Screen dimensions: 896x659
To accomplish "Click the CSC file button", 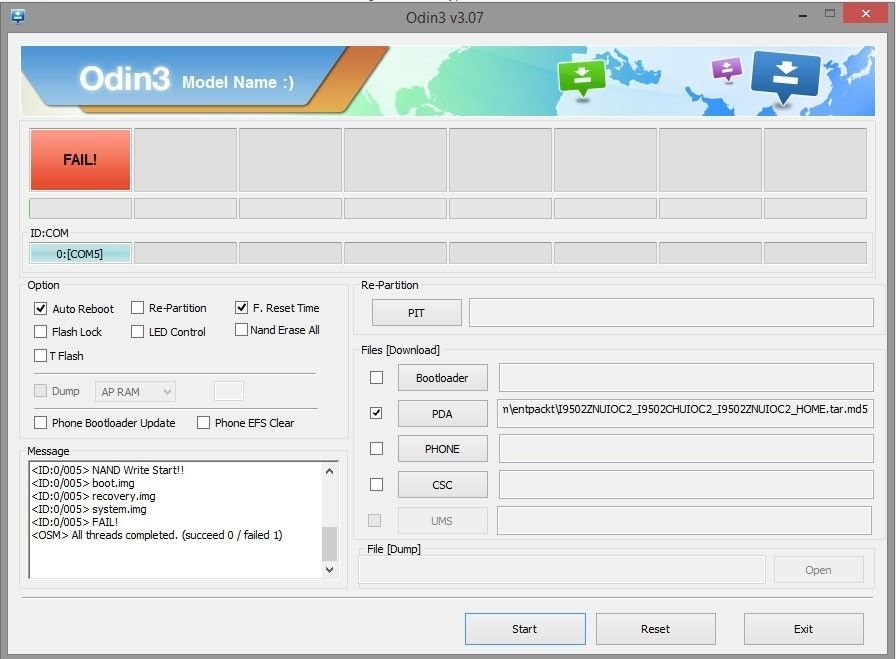I will pos(442,485).
